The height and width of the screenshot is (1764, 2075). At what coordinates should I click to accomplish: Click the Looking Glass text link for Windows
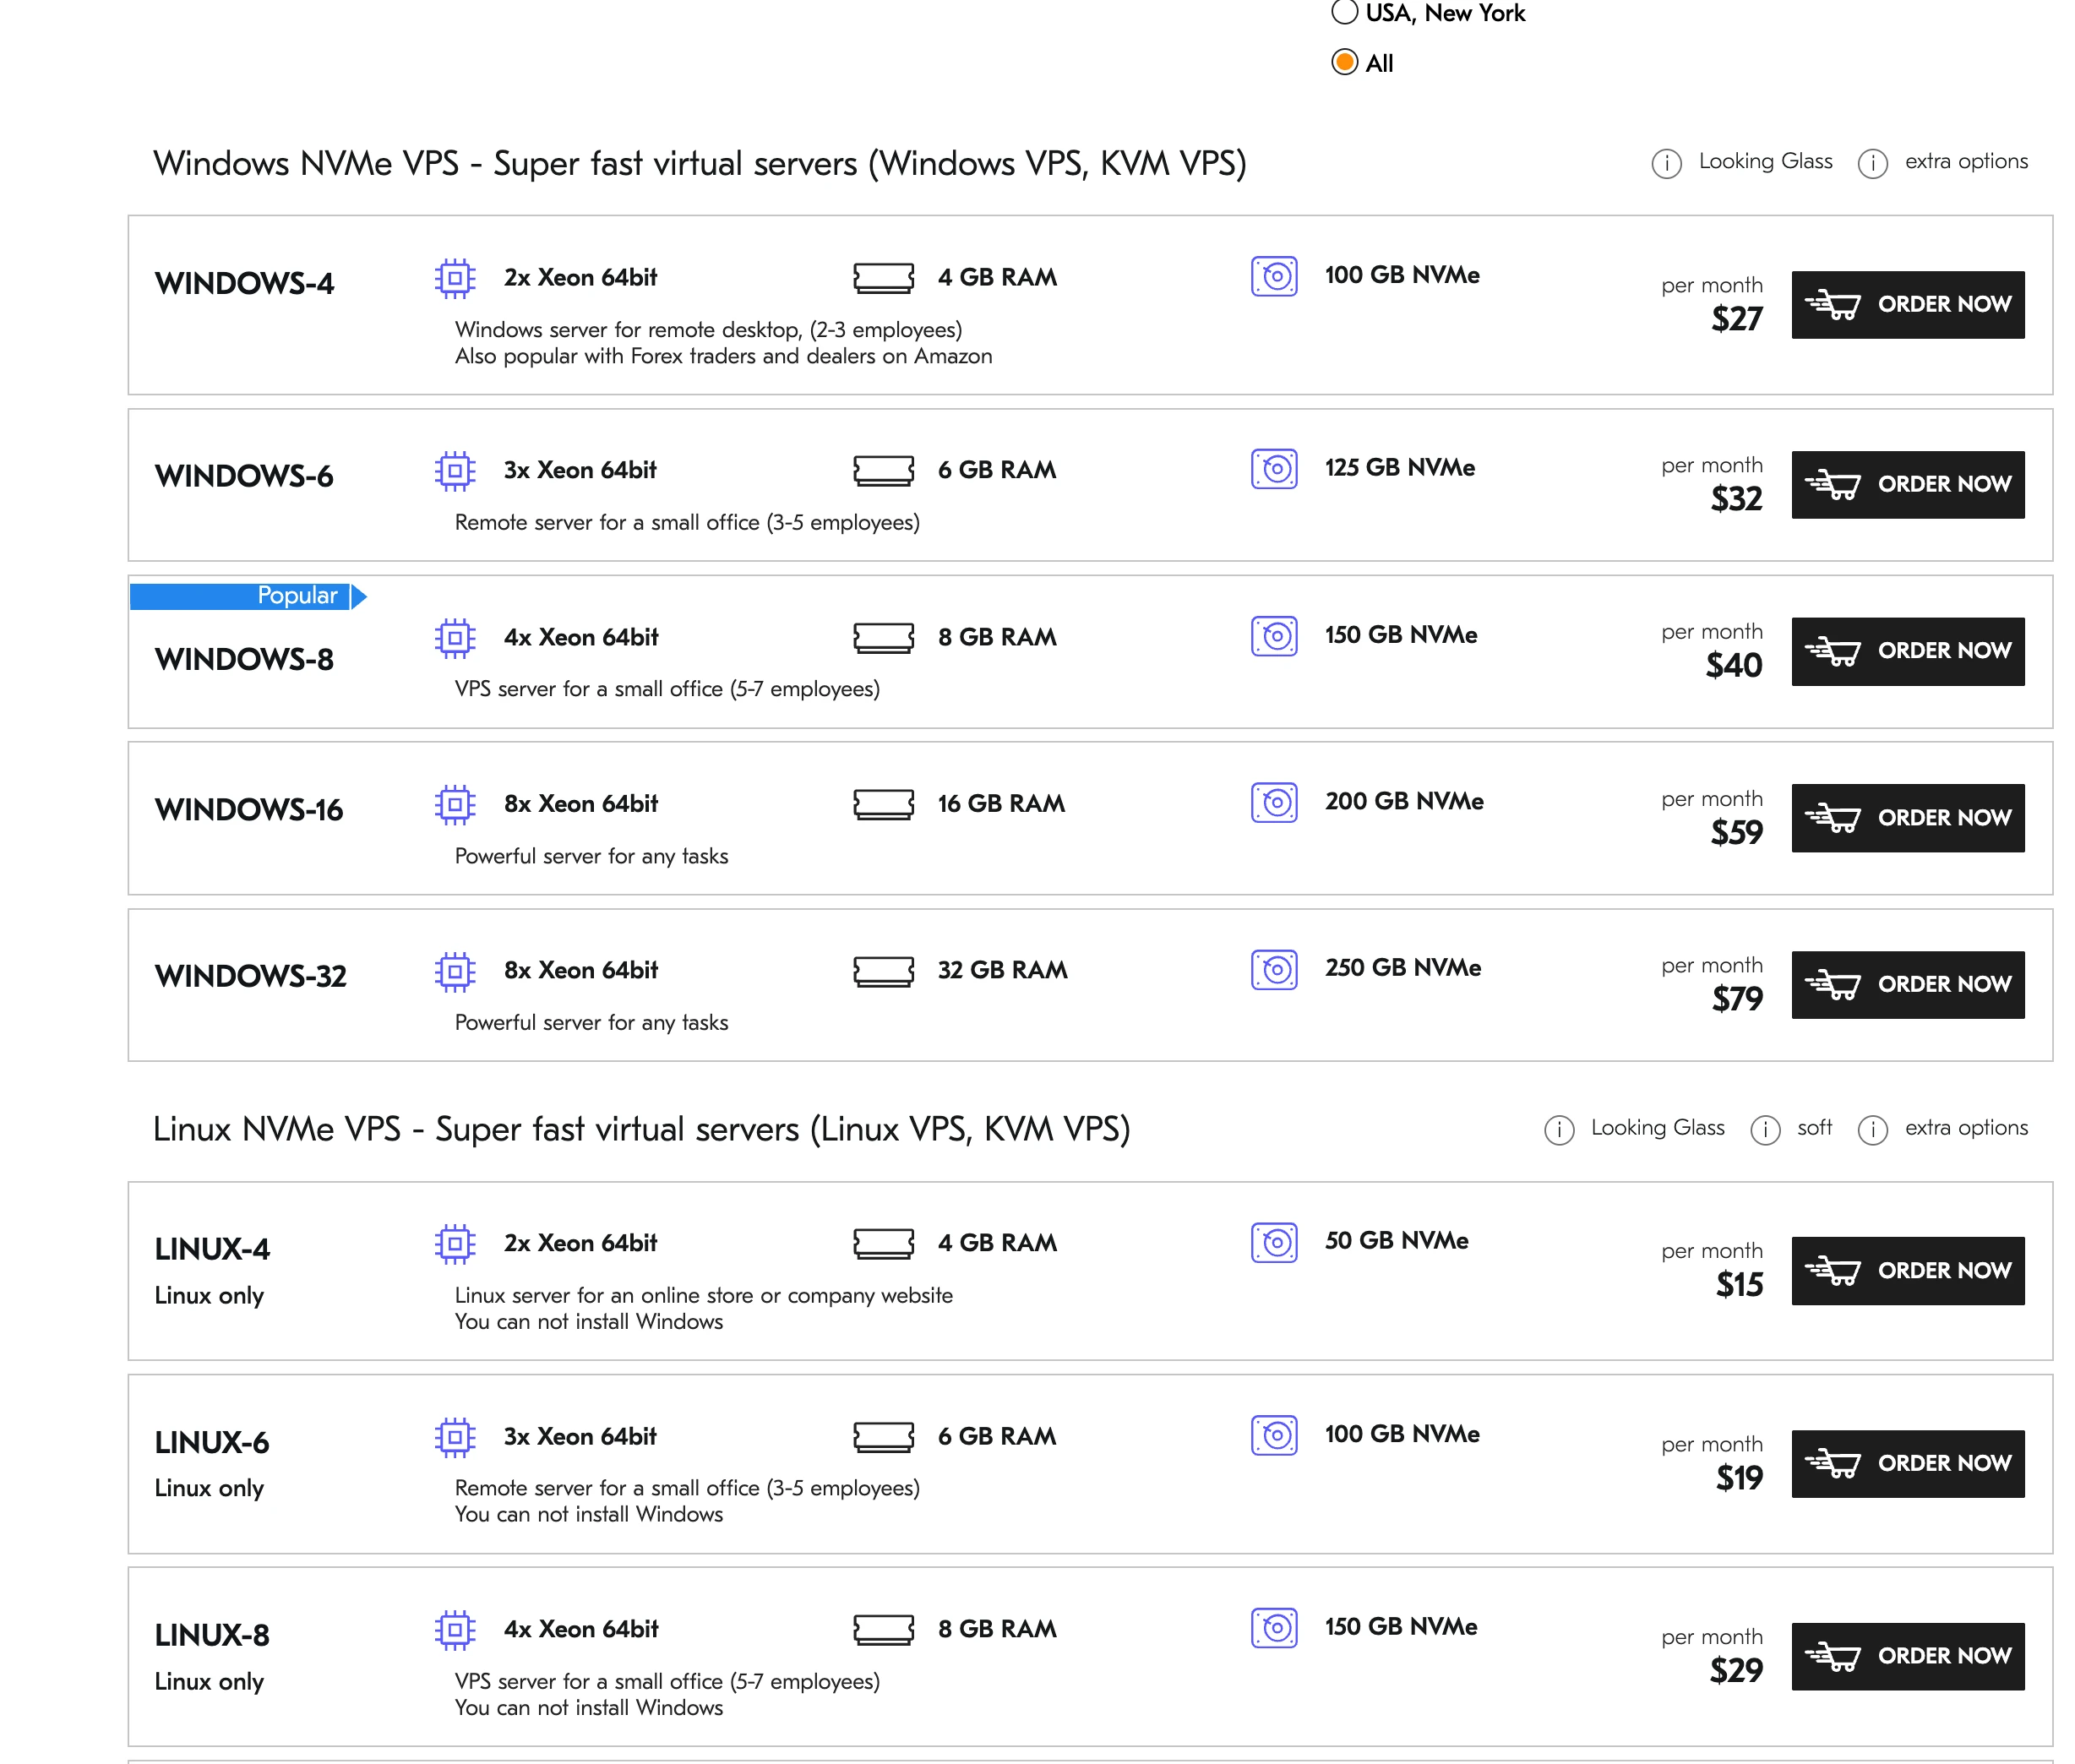pos(1765,161)
